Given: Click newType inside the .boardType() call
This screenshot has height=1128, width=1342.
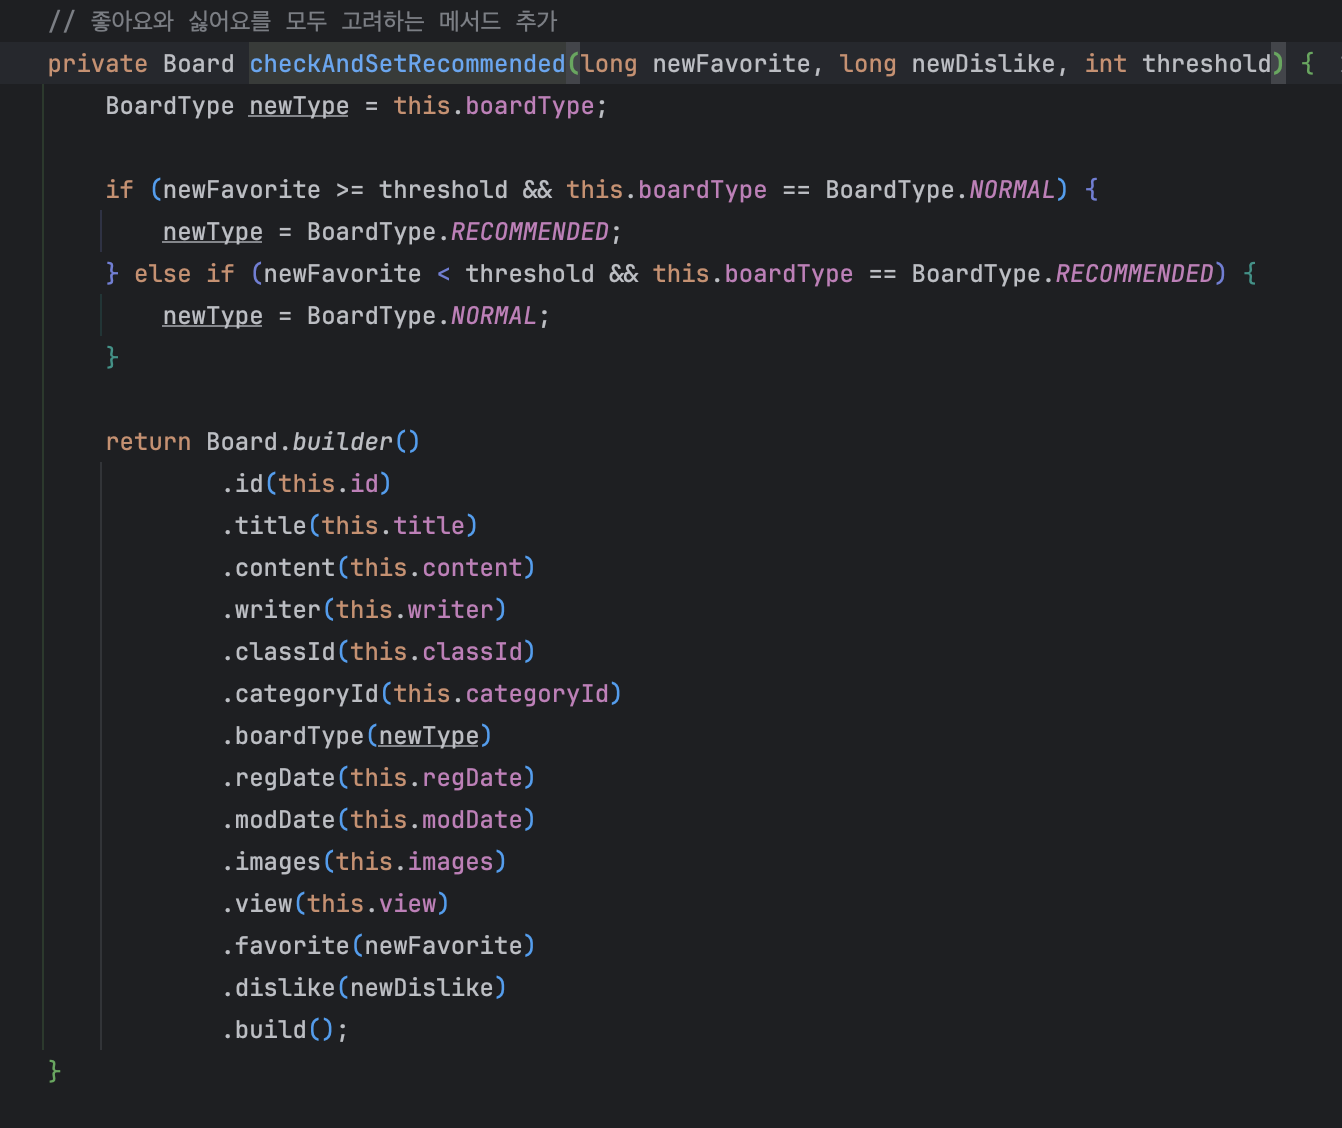Looking at the screenshot, I should 428,736.
